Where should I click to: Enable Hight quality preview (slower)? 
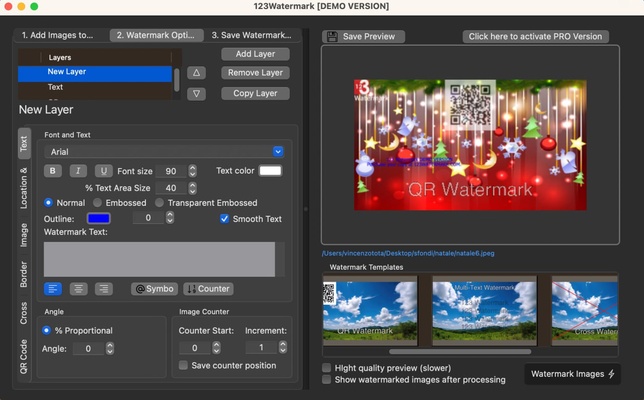click(x=327, y=368)
